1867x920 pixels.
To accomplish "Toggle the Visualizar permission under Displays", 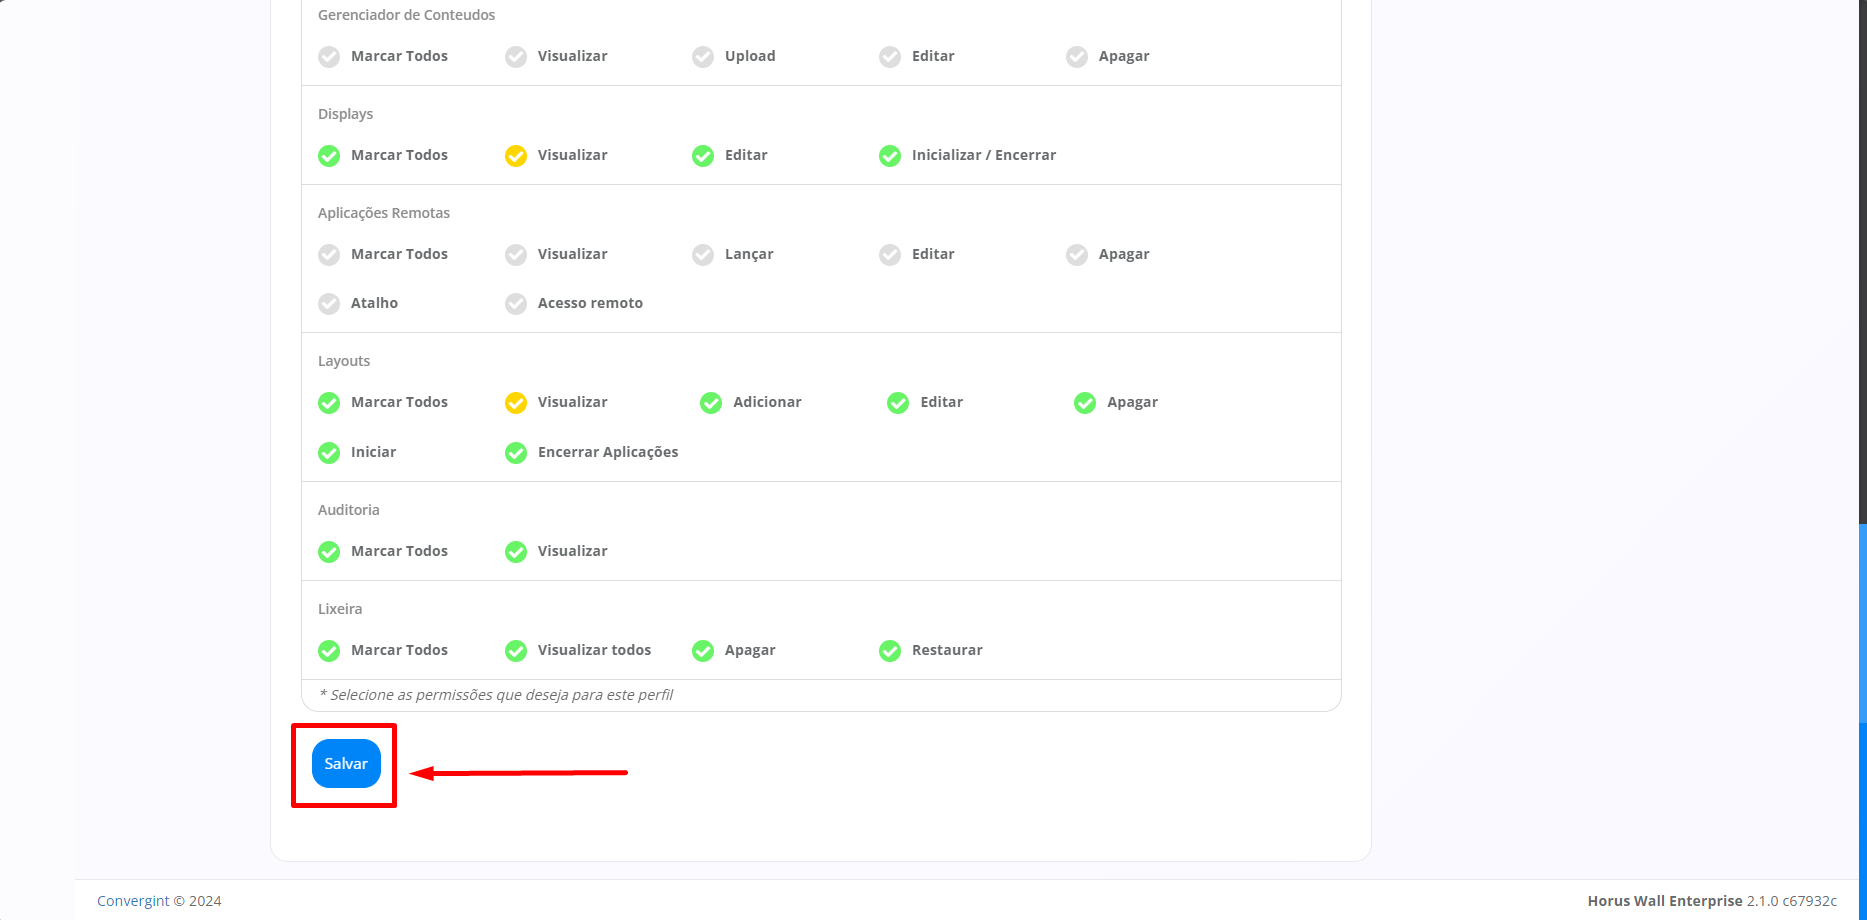I will [516, 155].
